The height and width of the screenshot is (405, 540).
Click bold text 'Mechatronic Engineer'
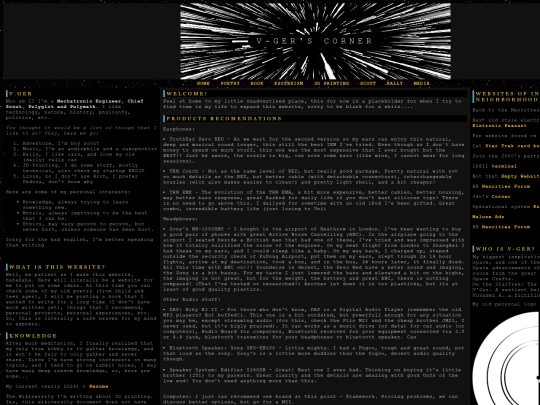click(x=89, y=101)
